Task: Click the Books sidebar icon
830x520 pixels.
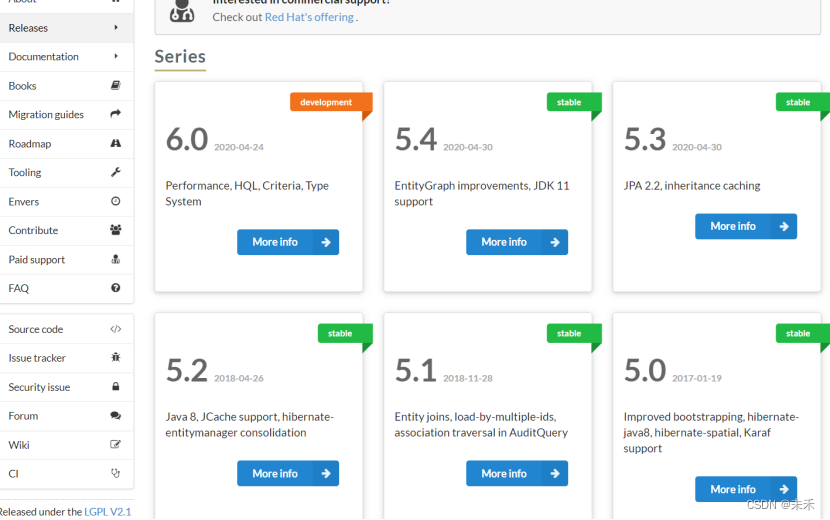Action: 115,85
